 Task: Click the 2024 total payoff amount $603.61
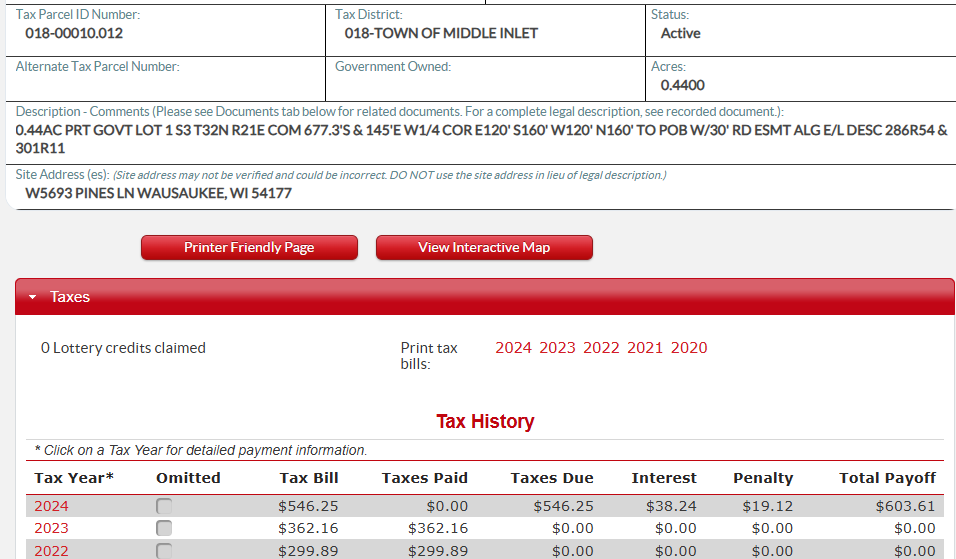pyautogui.click(x=905, y=506)
